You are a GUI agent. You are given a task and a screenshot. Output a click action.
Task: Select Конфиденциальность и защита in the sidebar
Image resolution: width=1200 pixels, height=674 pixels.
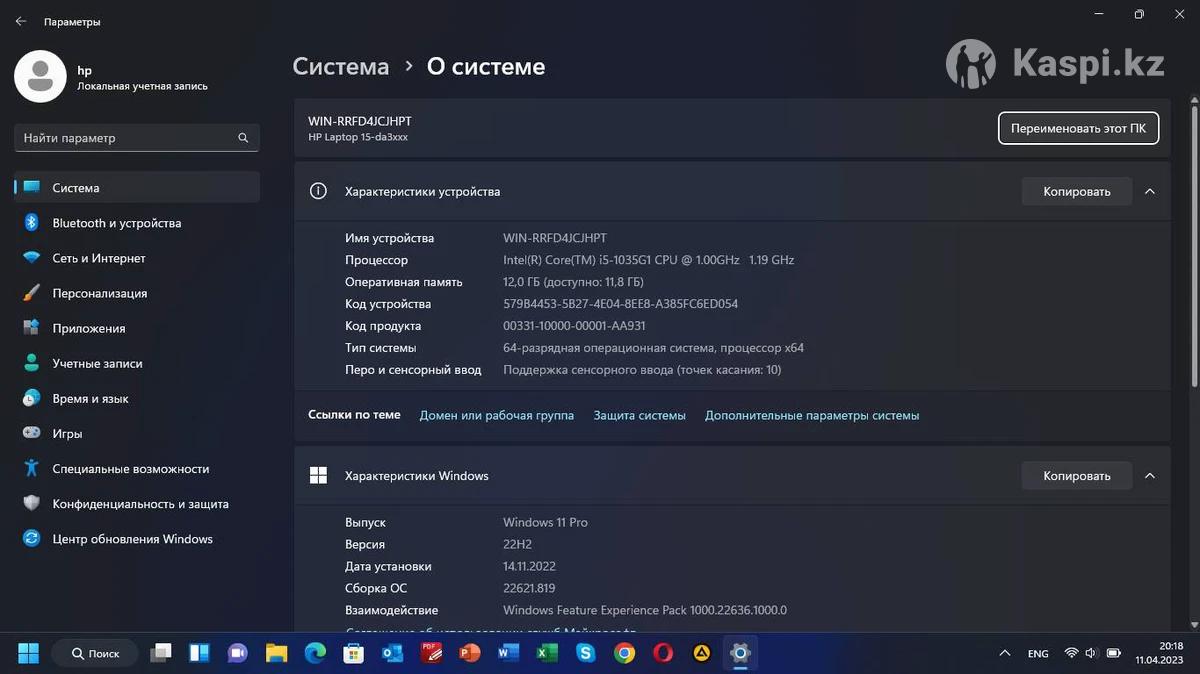coord(137,504)
